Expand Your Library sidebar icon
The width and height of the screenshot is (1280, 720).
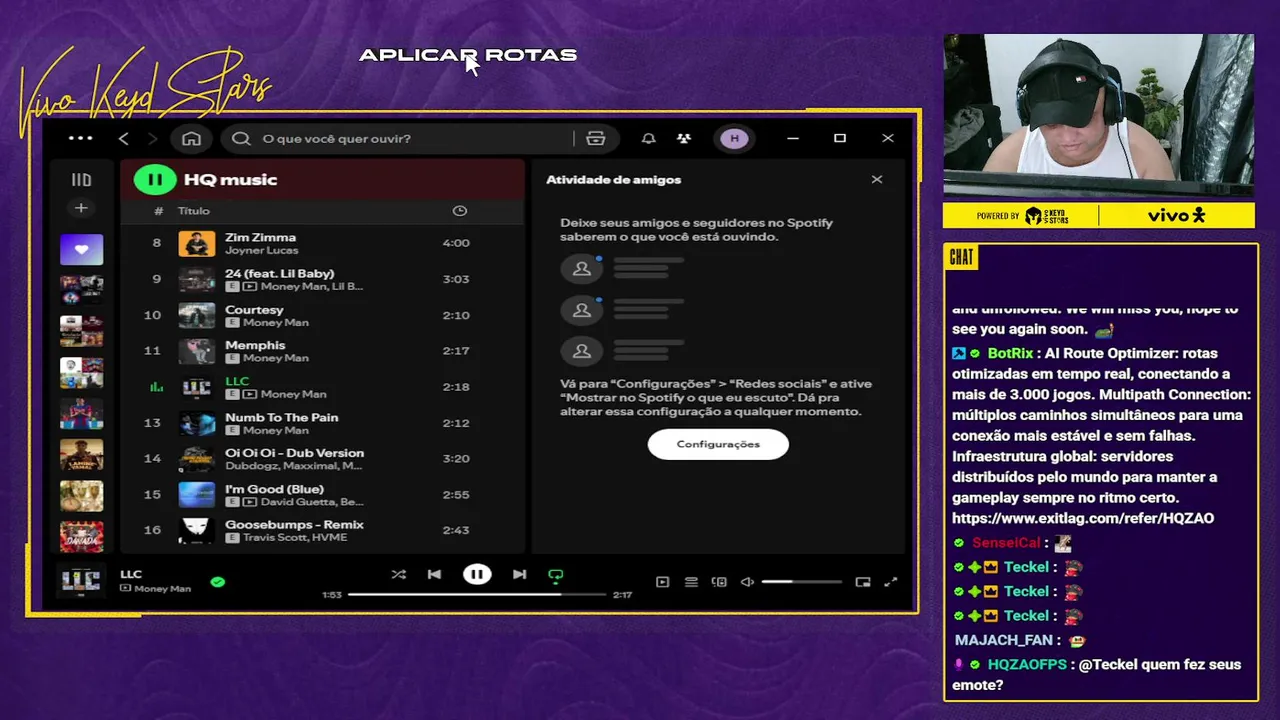(81, 180)
